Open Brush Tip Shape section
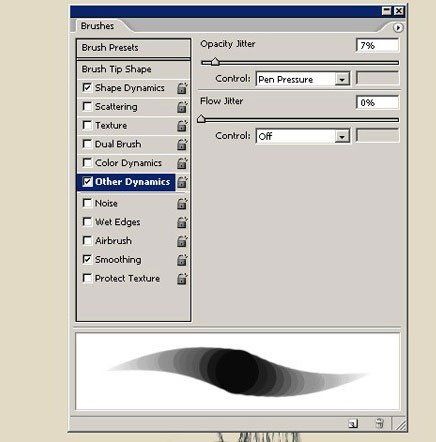The height and width of the screenshot is (442, 436). tap(133, 69)
